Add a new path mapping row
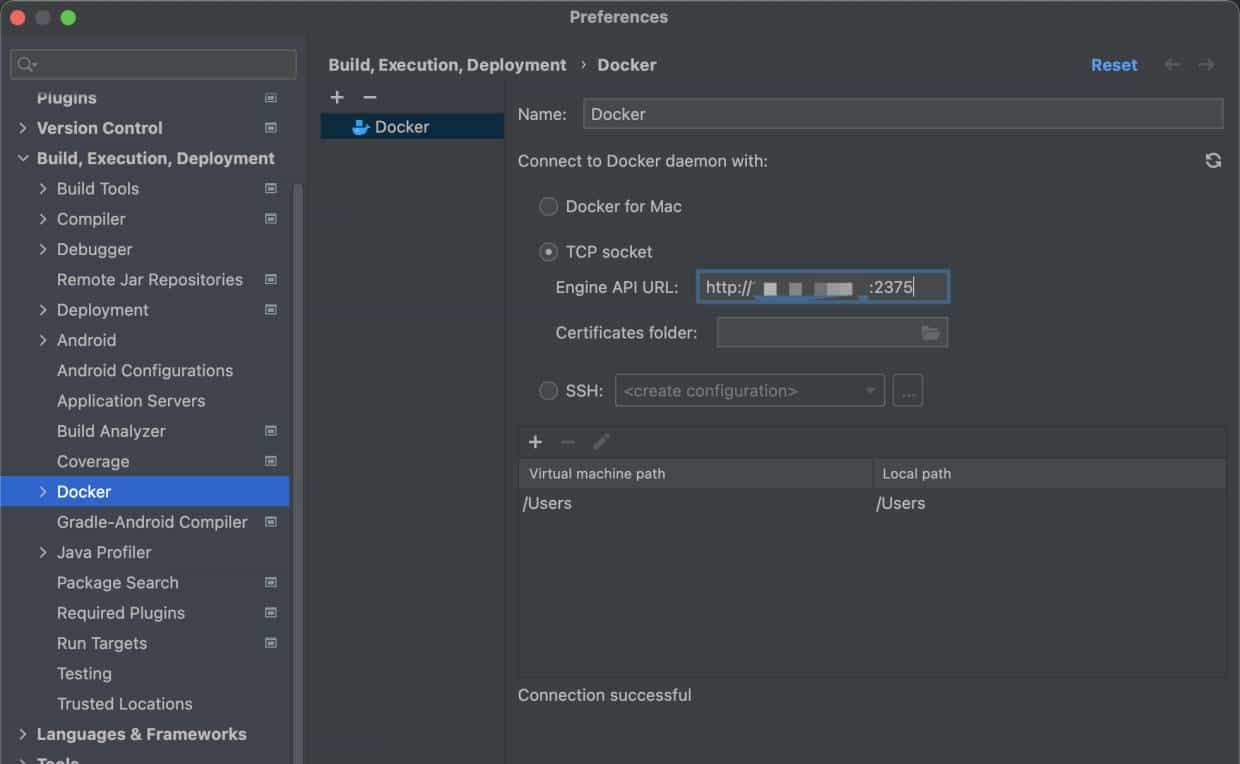 [535, 442]
